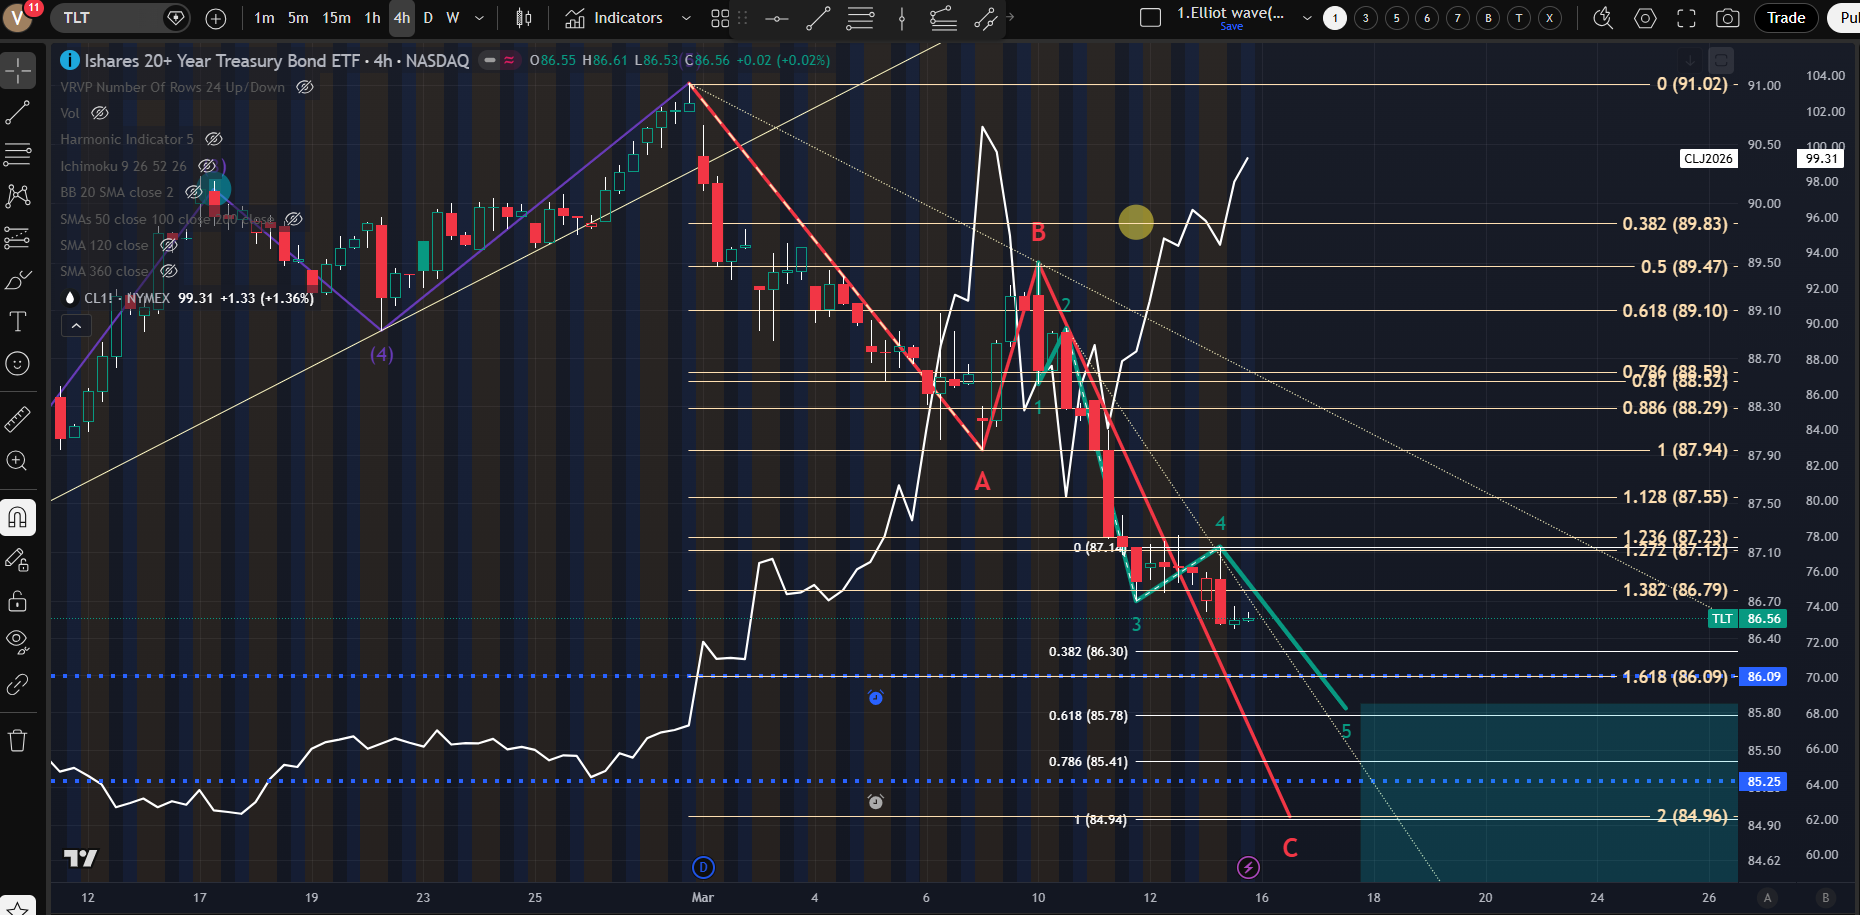
Task: Delete drawings with the trash icon
Action: point(18,740)
